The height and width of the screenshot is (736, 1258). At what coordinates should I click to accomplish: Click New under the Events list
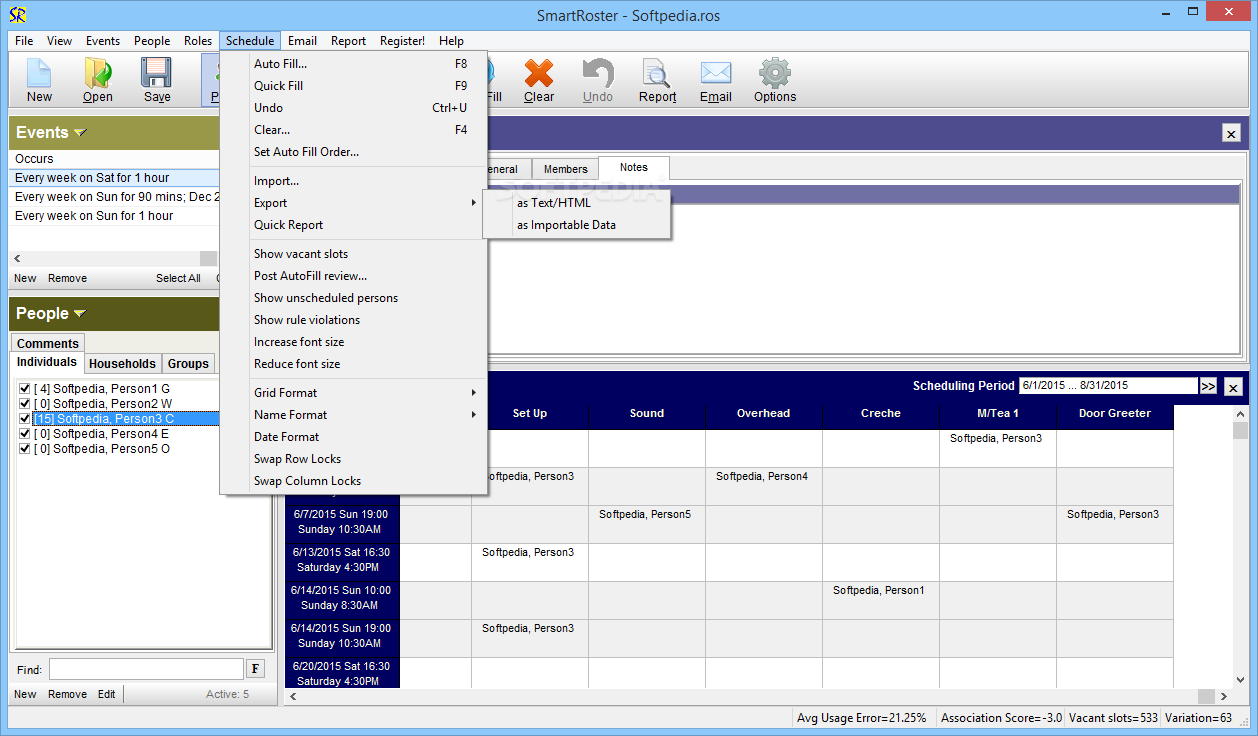(25, 278)
